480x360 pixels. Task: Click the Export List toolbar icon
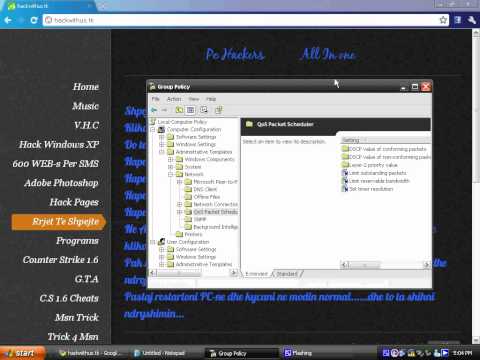coord(204,110)
